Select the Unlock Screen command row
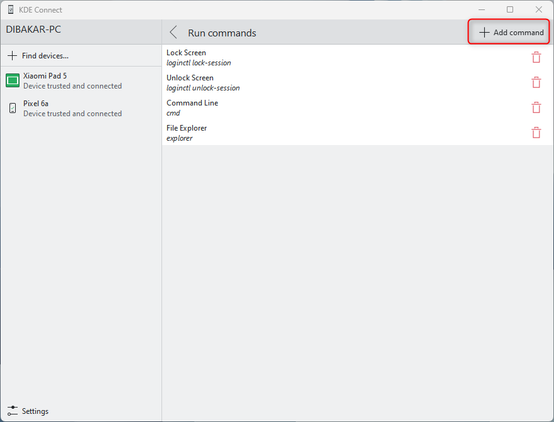Image resolution: width=554 pixels, height=422 pixels. tap(357, 82)
